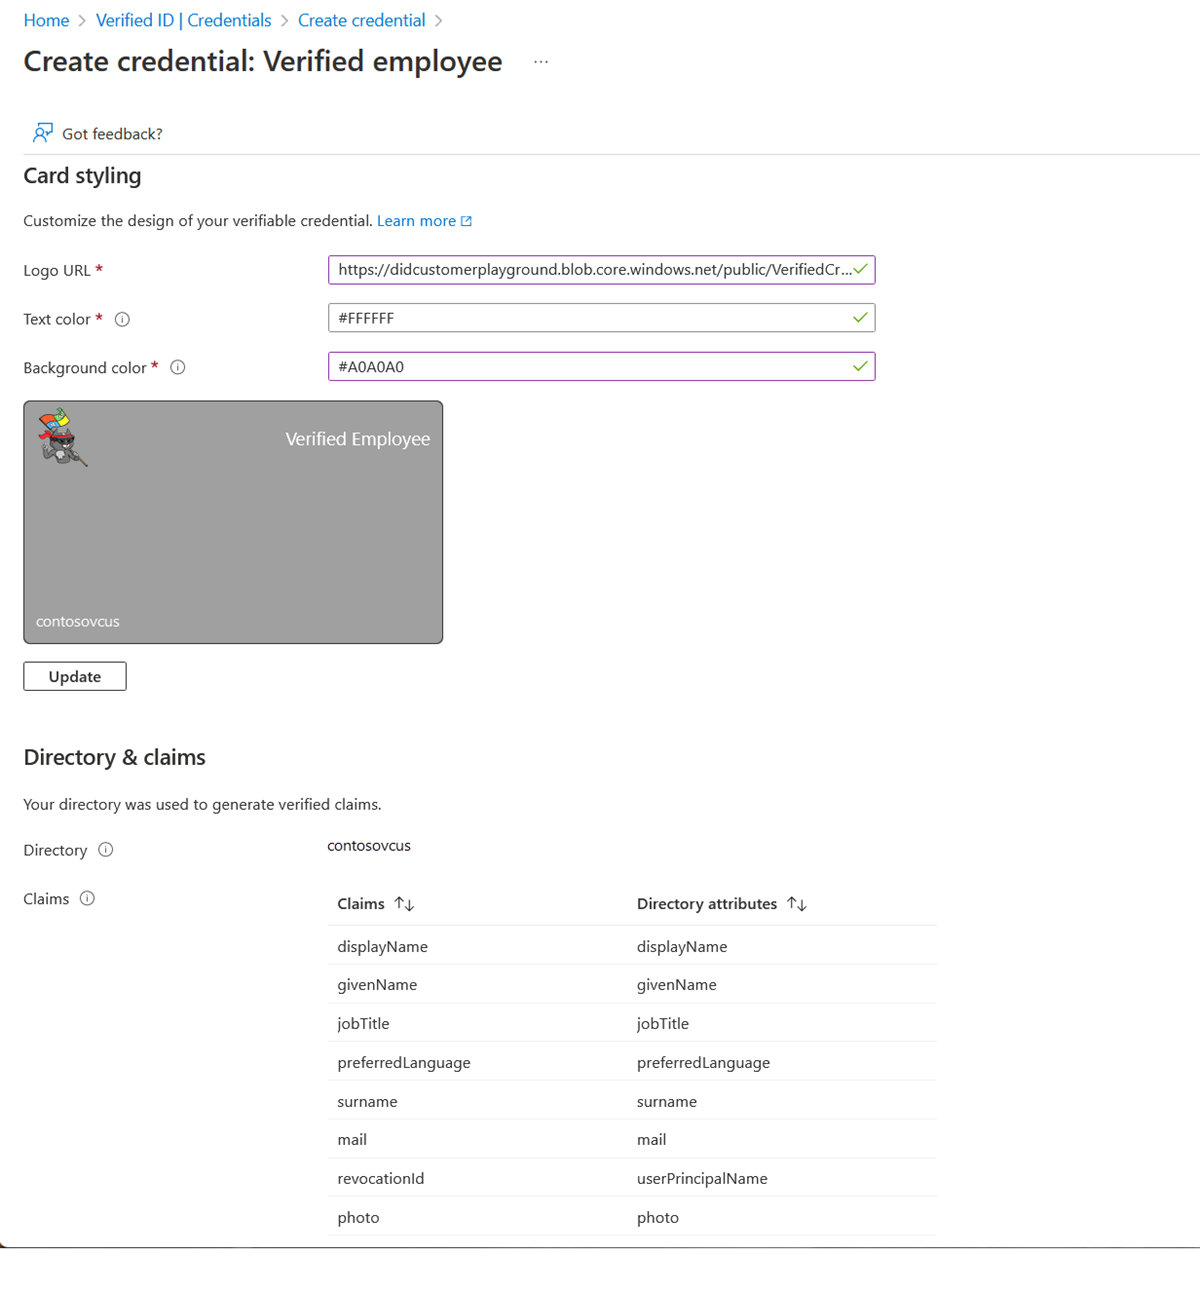This screenshot has width=1200, height=1293.
Task: Click the green checkmark in Text color field
Action: click(860, 318)
